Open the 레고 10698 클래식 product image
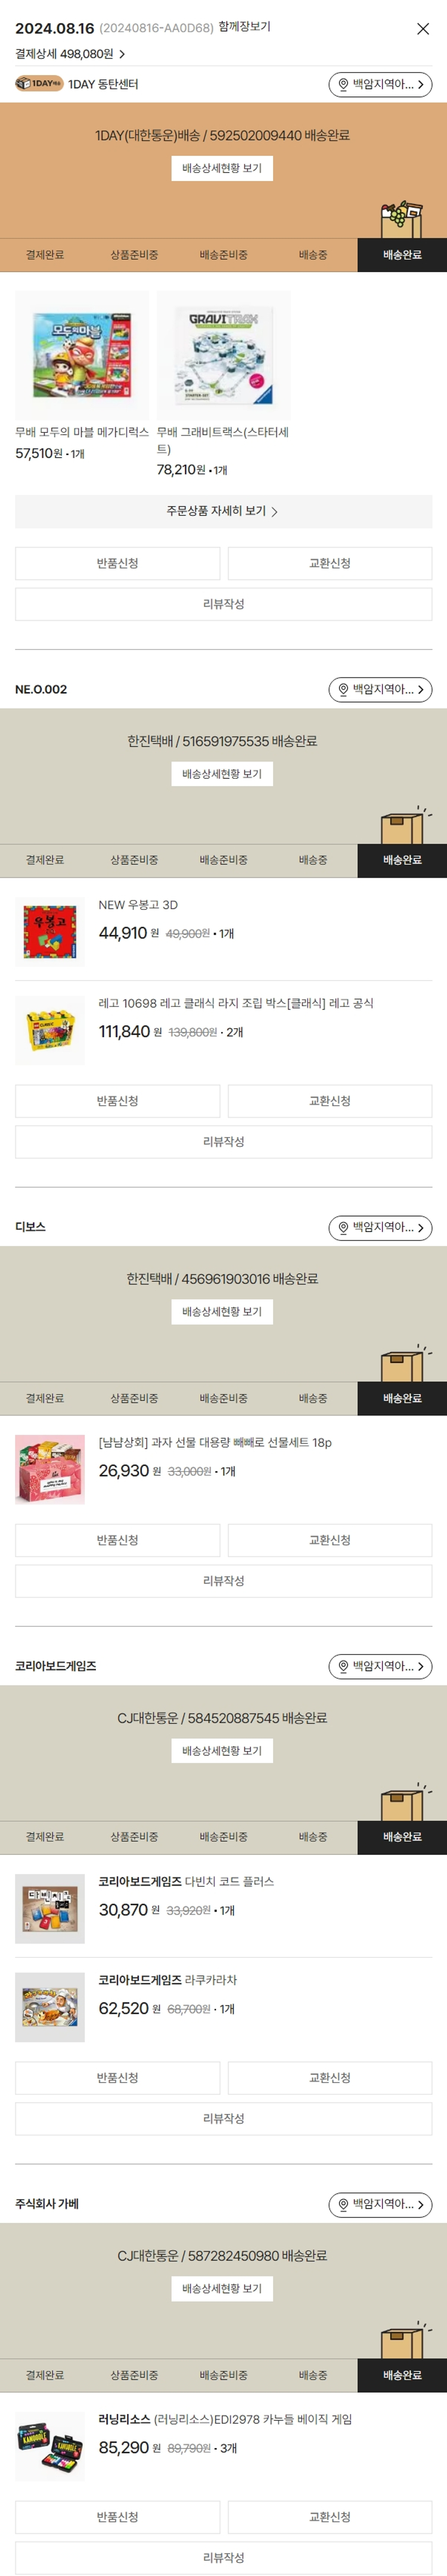The height and width of the screenshot is (2576, 447). pyautogui.click(x=50, y=1030)
